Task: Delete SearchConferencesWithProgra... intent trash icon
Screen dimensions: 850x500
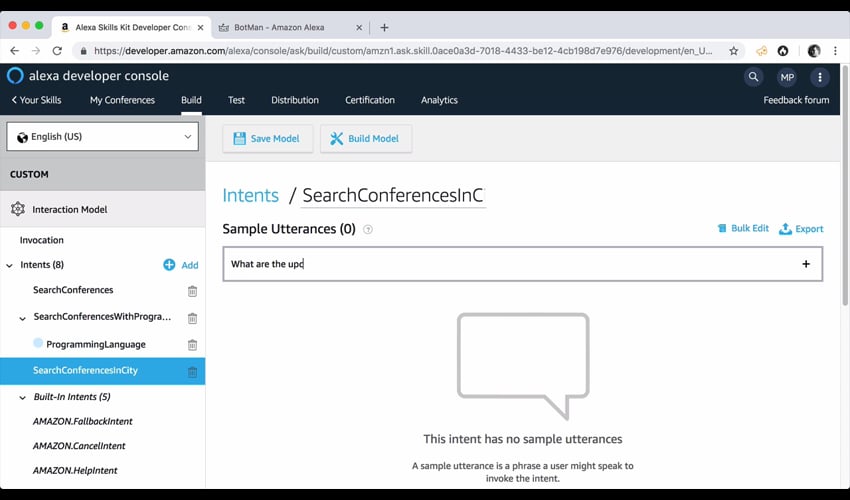Action: pyautogui.click(x=192, y=318)
